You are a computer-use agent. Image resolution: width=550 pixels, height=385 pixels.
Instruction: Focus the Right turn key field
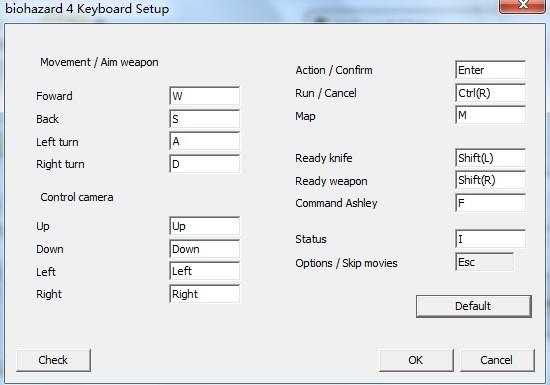click(x=204, y=164)
